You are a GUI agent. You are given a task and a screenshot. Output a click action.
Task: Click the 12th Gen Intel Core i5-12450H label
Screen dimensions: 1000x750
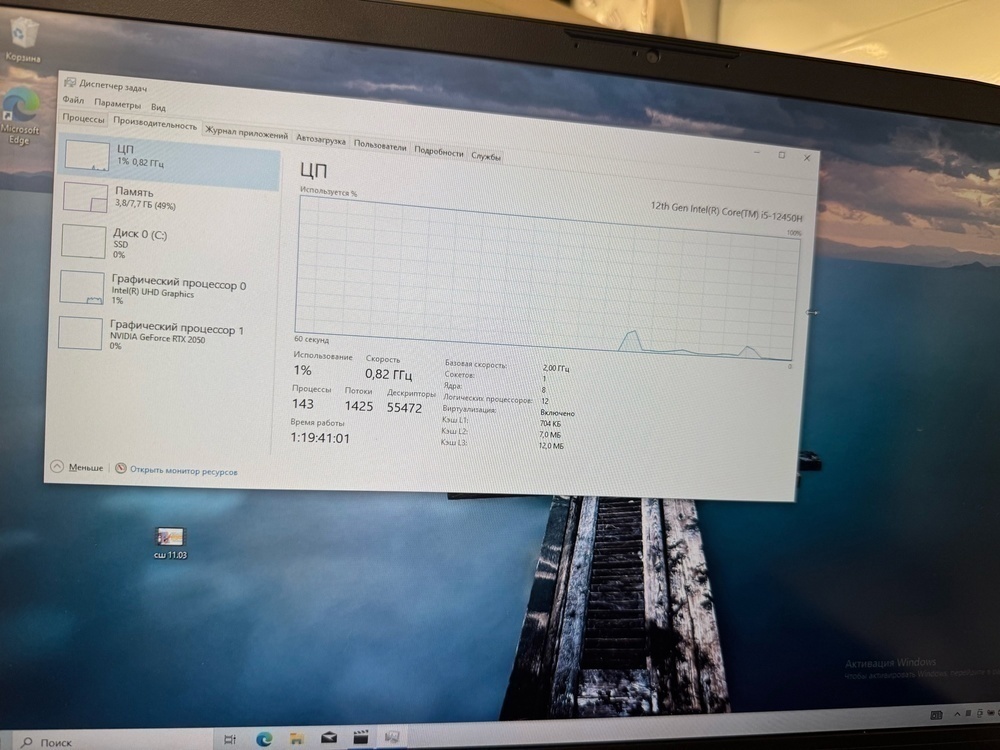(726, 211)
